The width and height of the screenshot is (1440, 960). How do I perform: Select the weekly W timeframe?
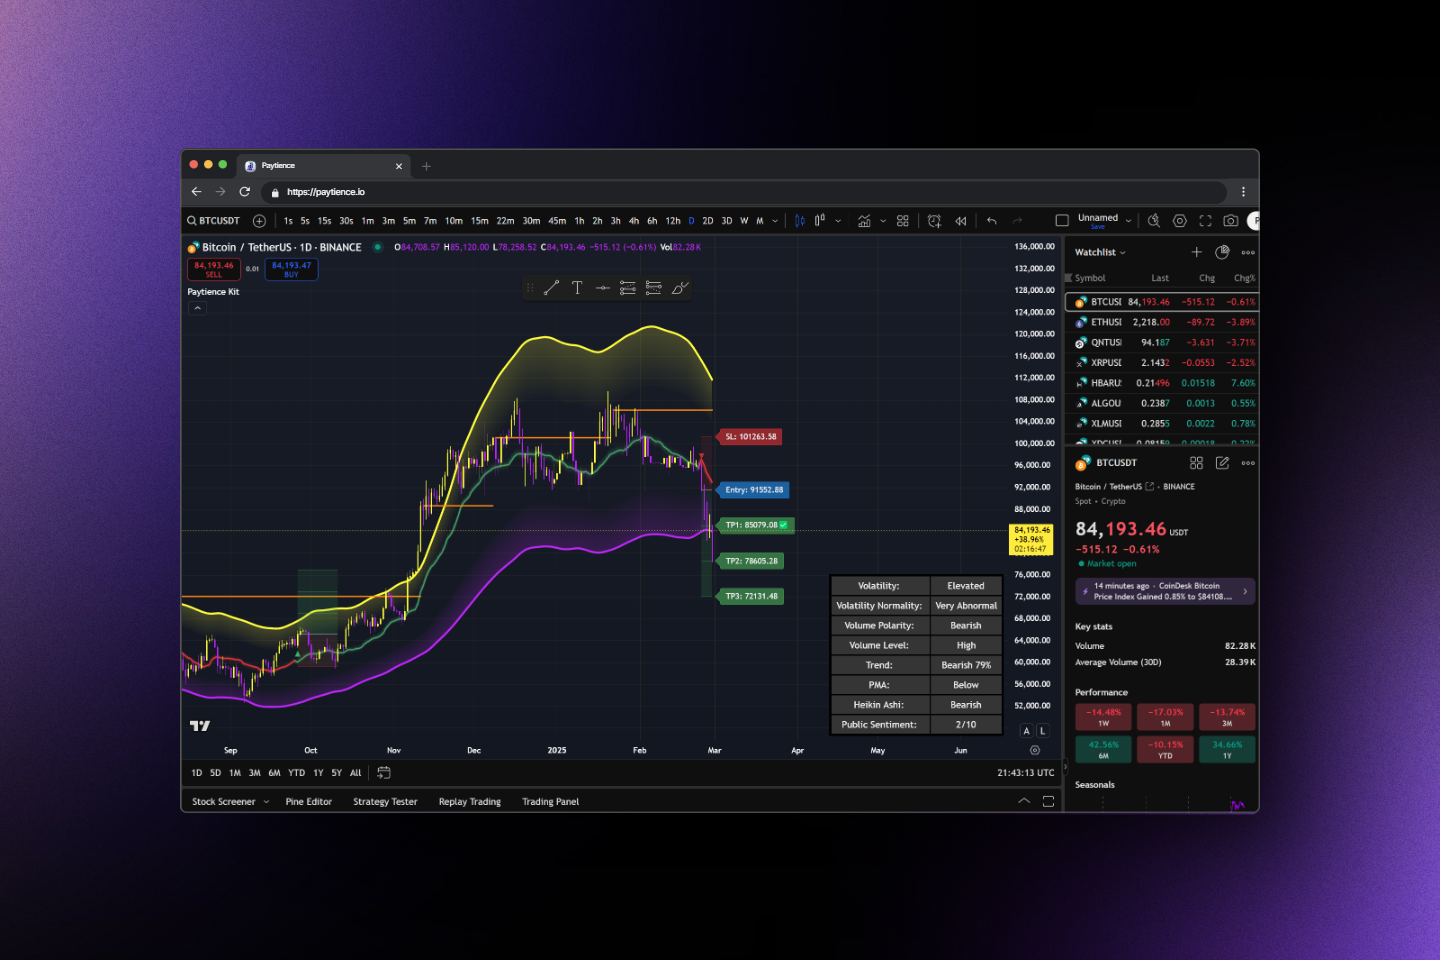tap(744, 221)
